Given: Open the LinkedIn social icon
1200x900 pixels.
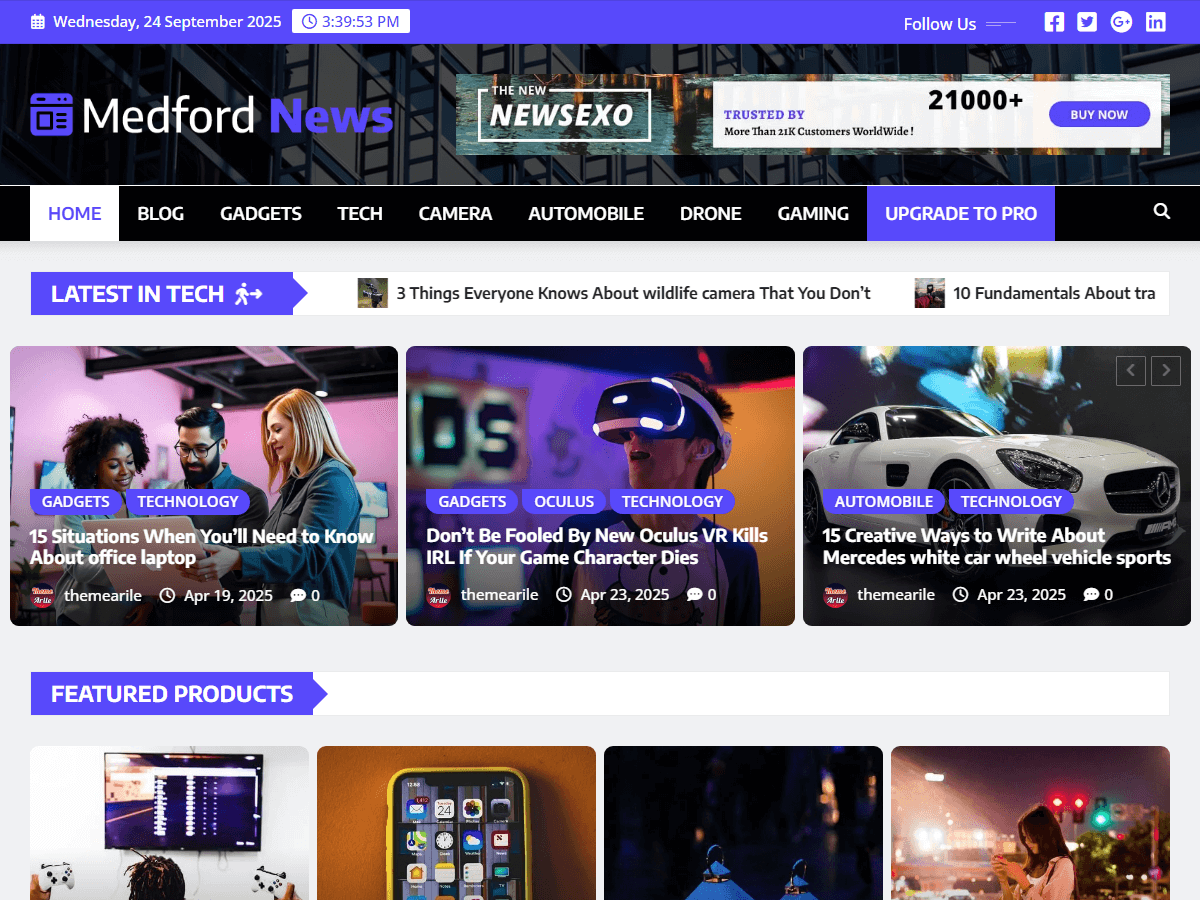Looking at the screenshot, I should point(1156,22).
